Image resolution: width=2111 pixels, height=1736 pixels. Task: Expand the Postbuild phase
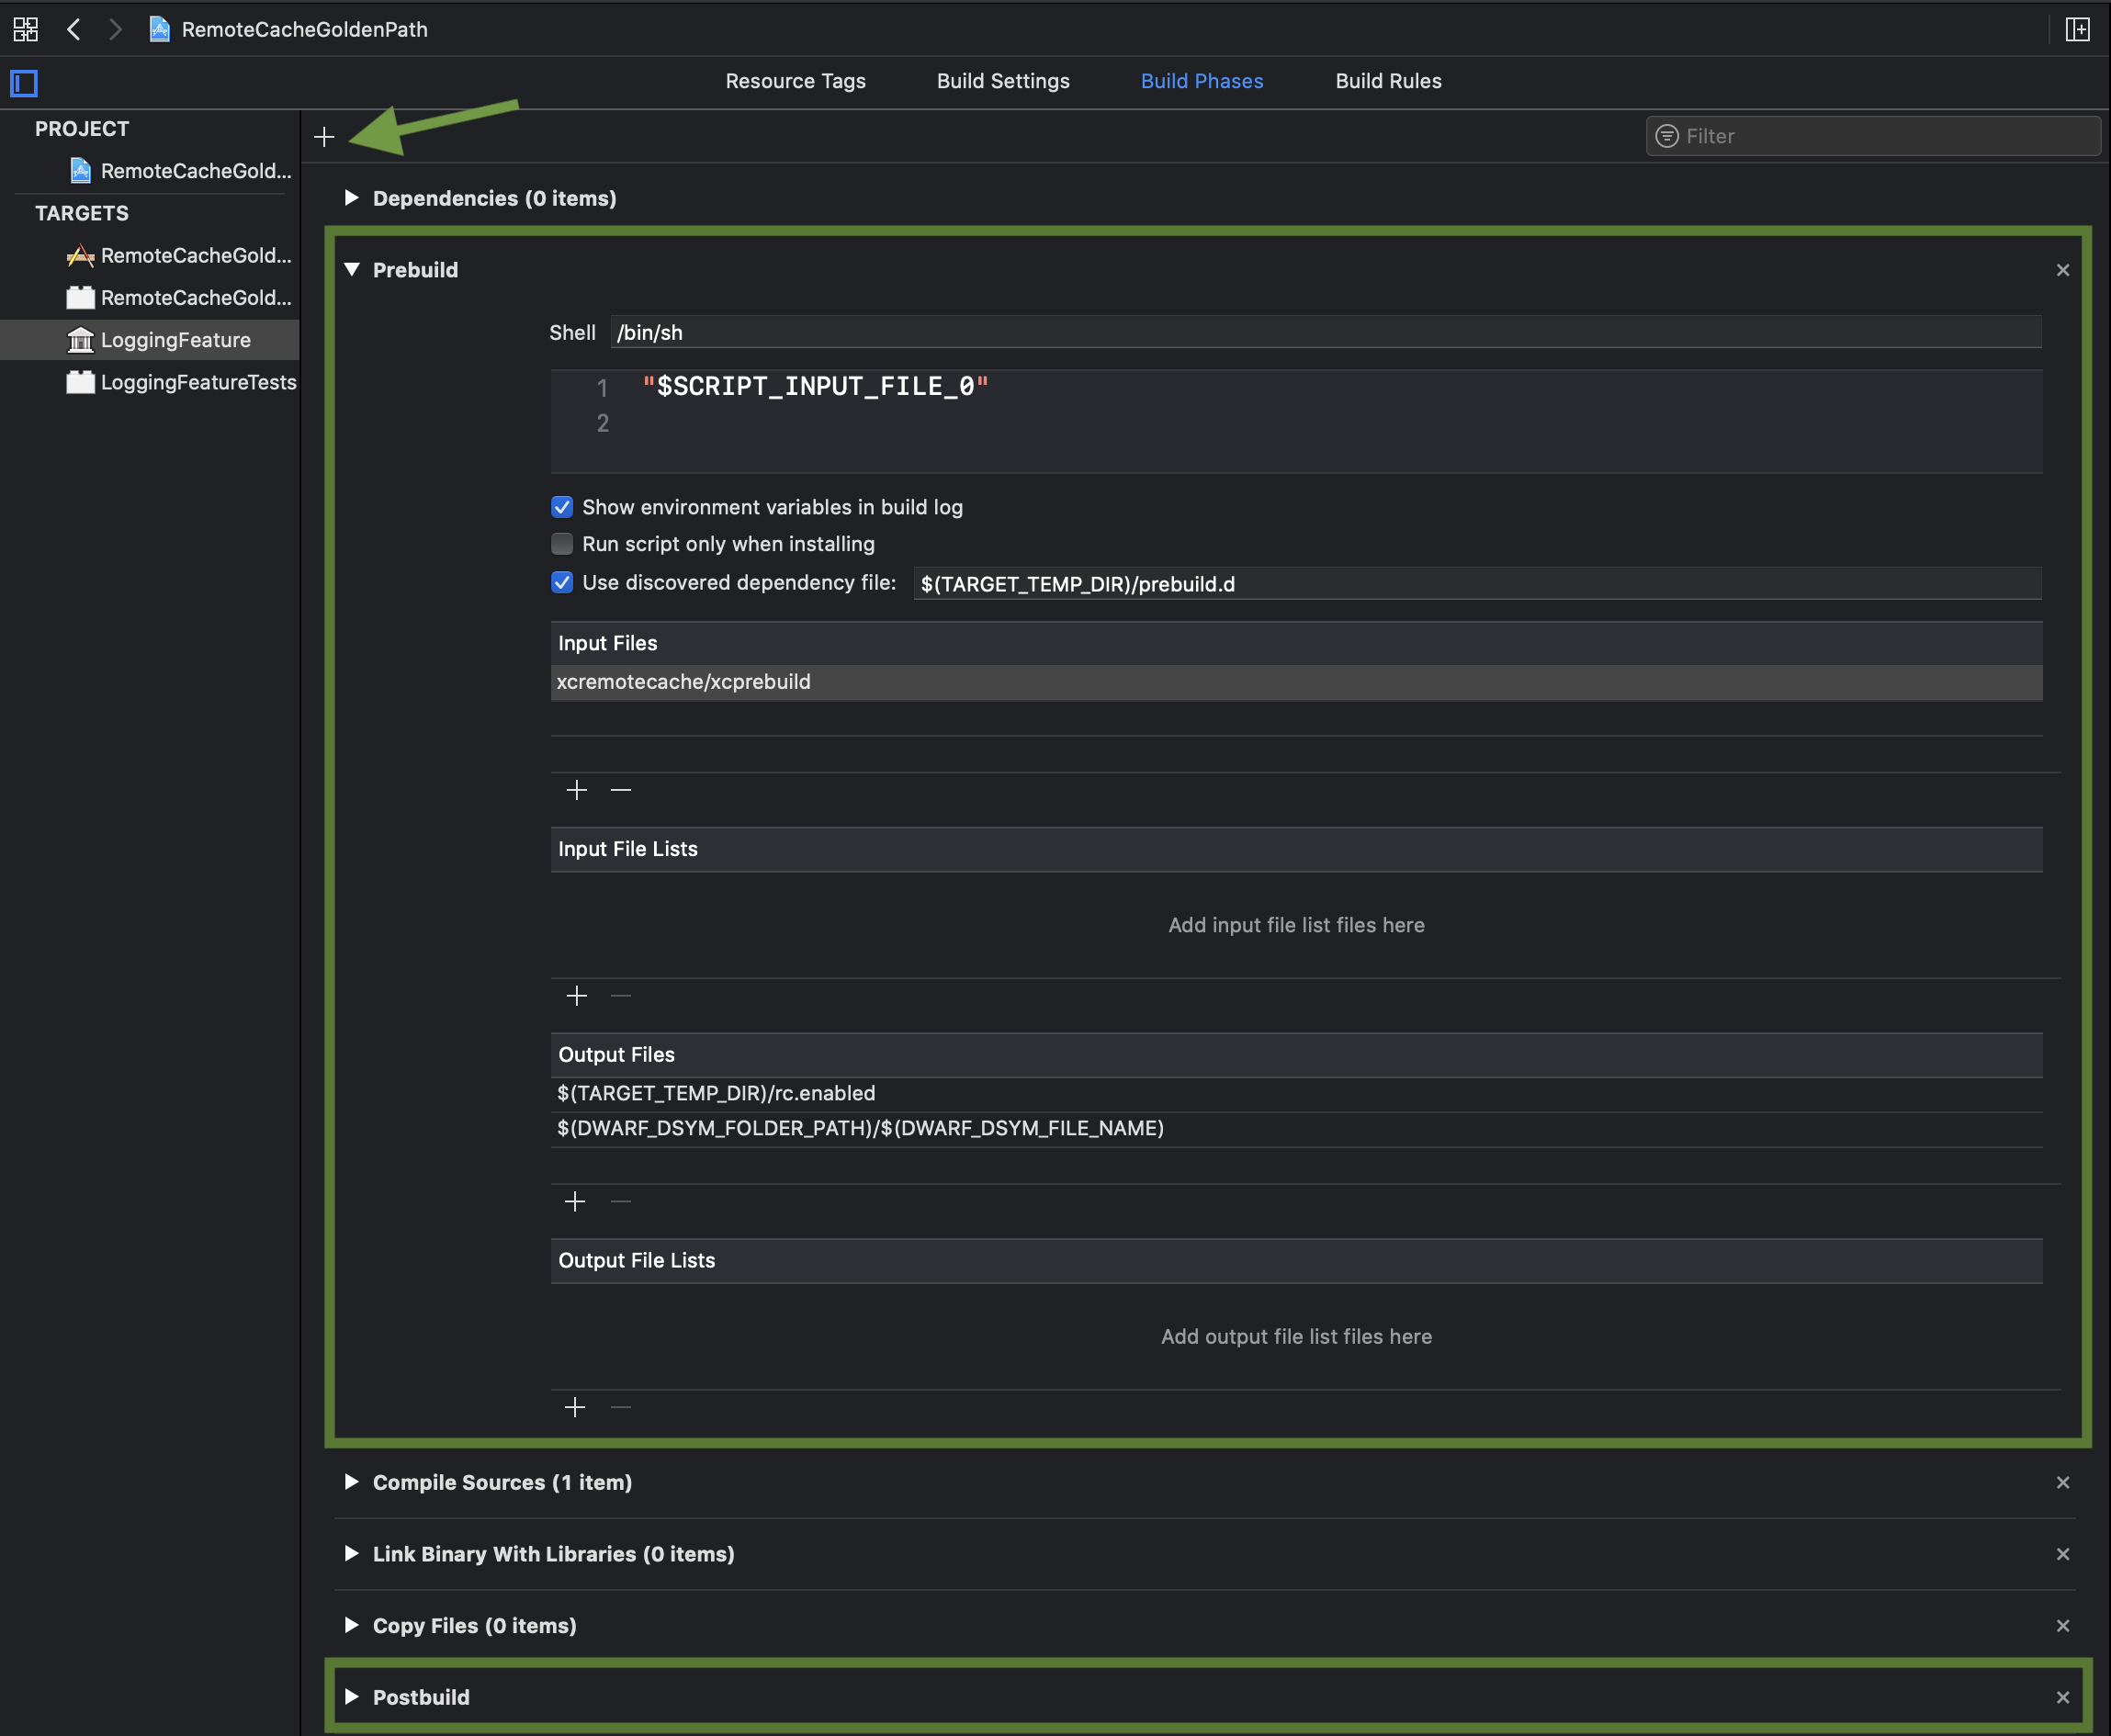pos(351,1697)
